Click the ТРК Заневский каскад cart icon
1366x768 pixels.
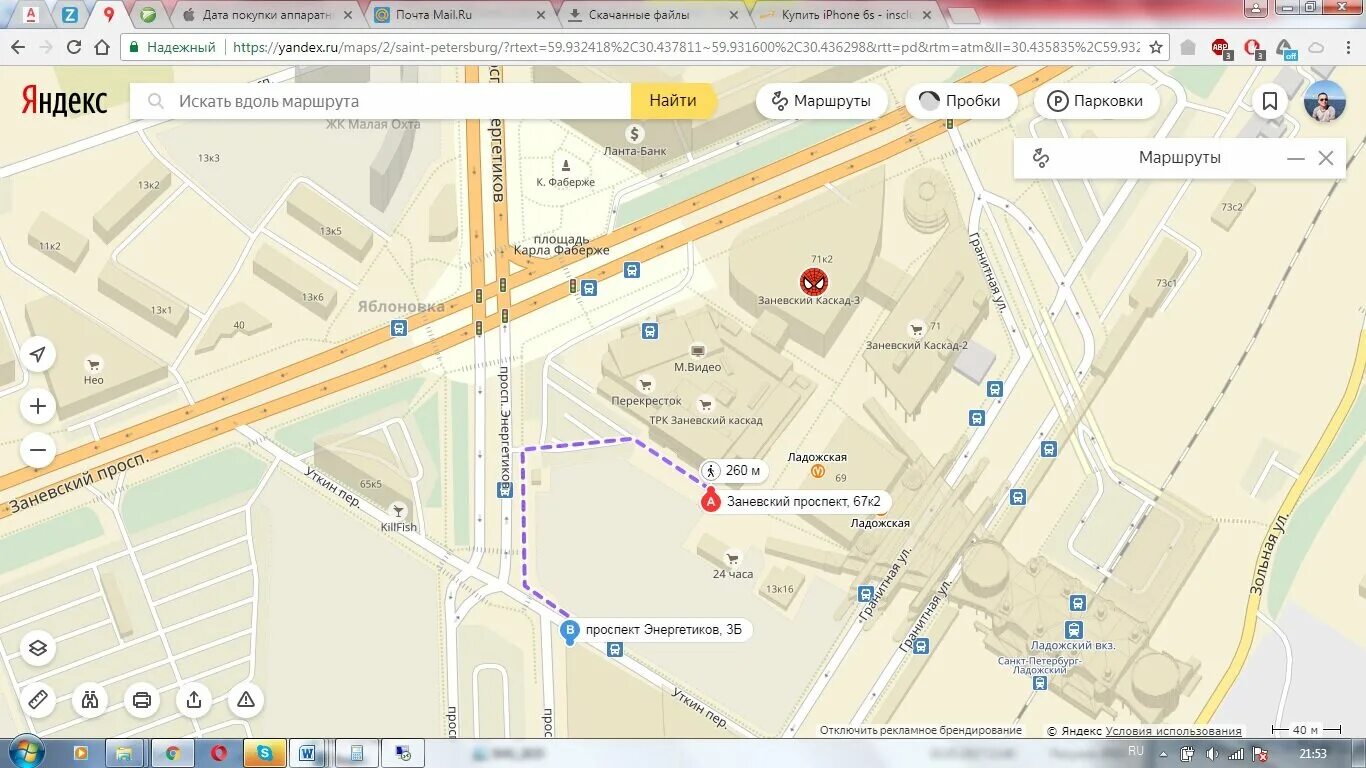(x=706, y=404)
